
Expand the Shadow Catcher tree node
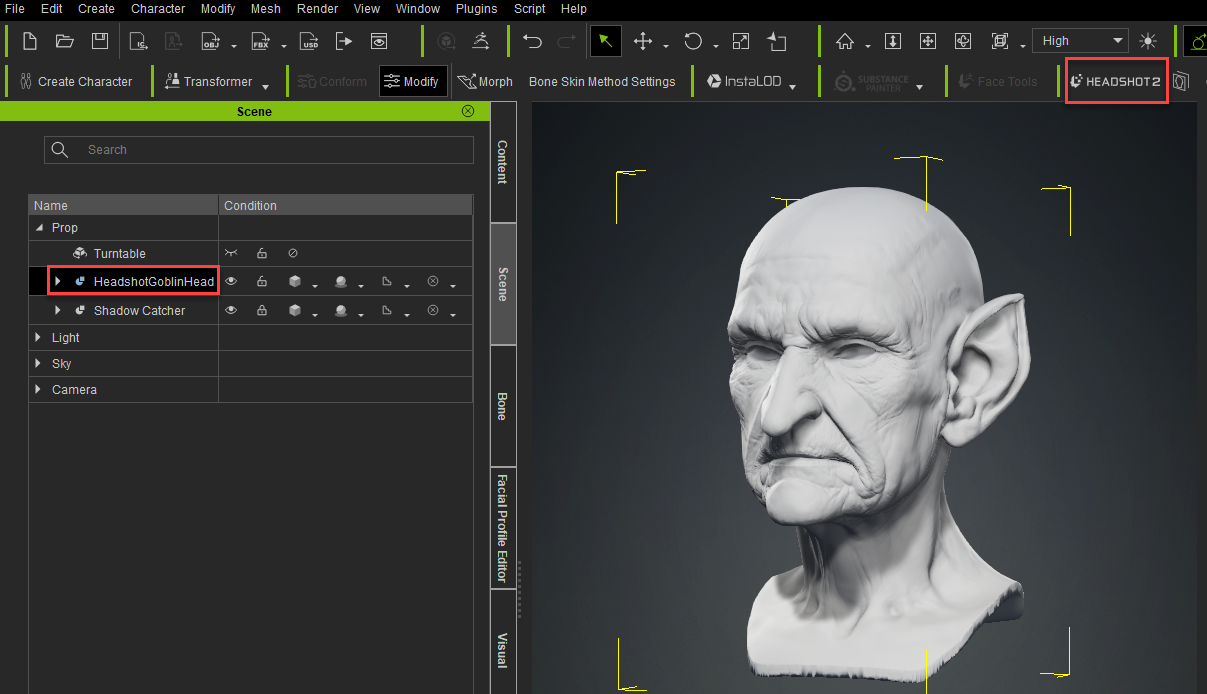58,310
